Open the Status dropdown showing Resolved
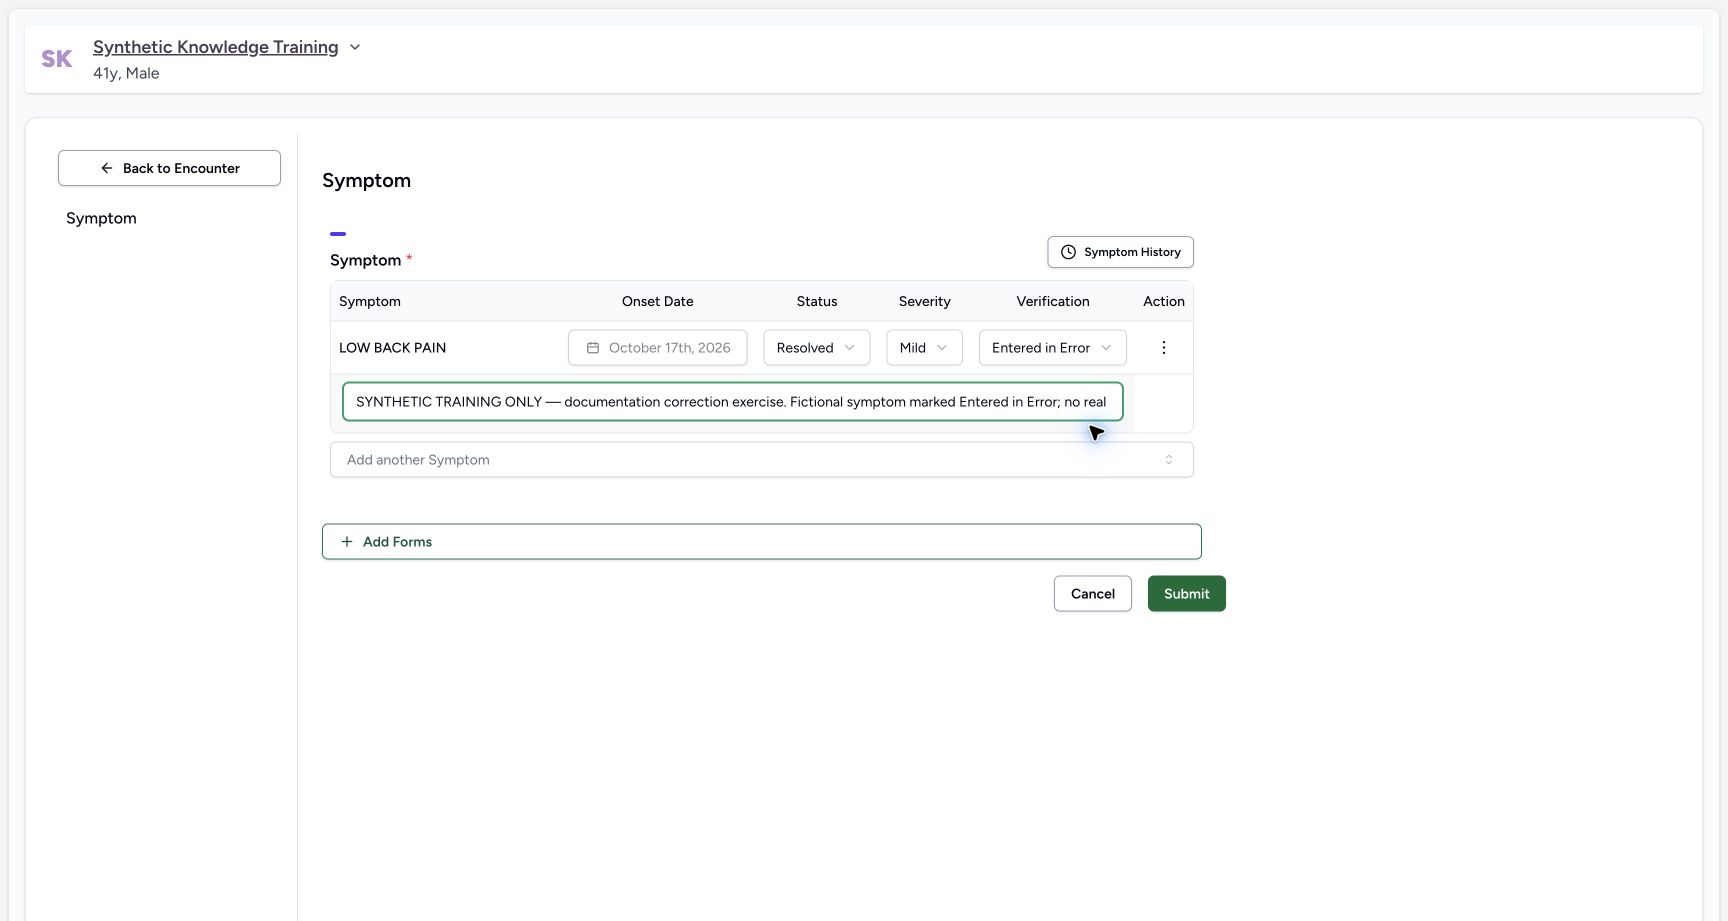1728x921 pixels. 817,348
